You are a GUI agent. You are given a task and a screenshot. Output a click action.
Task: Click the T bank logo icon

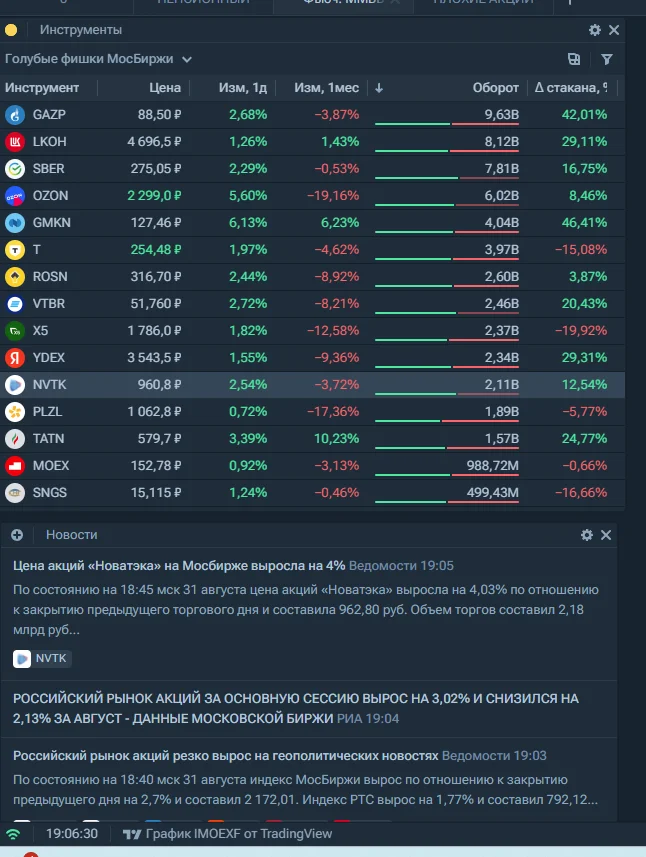pyautogui.click(x=15, y=250)
